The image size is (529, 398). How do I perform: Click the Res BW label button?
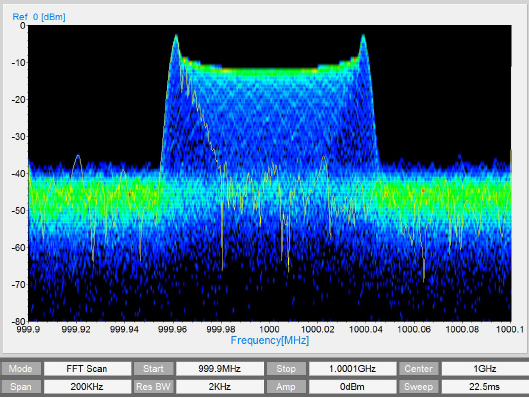click(x=154, y=387)
